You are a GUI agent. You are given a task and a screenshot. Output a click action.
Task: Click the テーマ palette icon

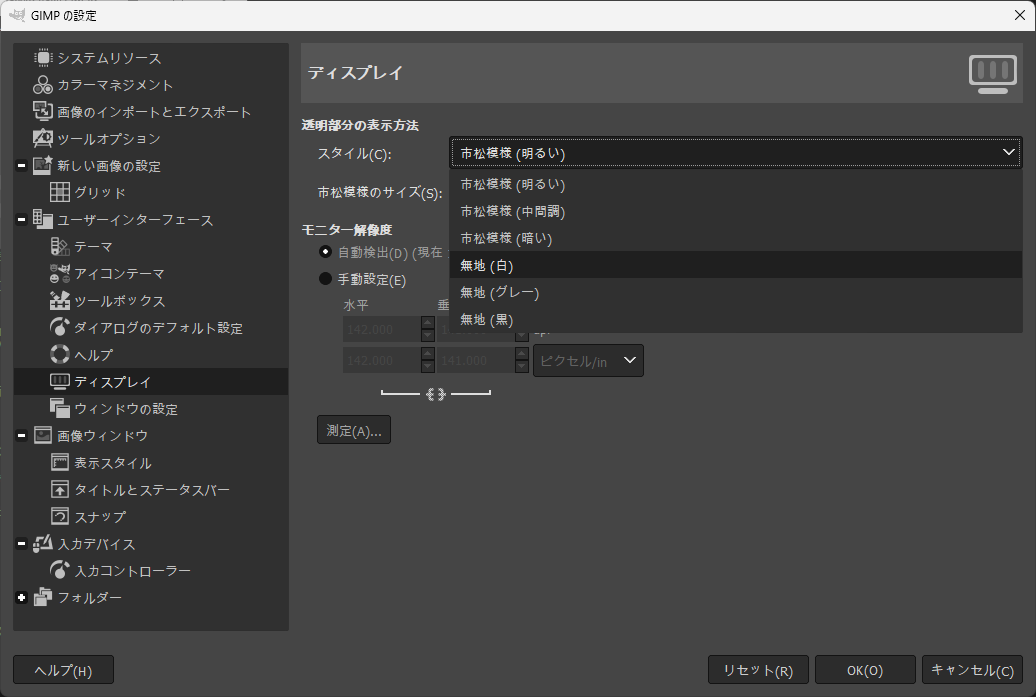pyautogui.click(x=59, y=246)
